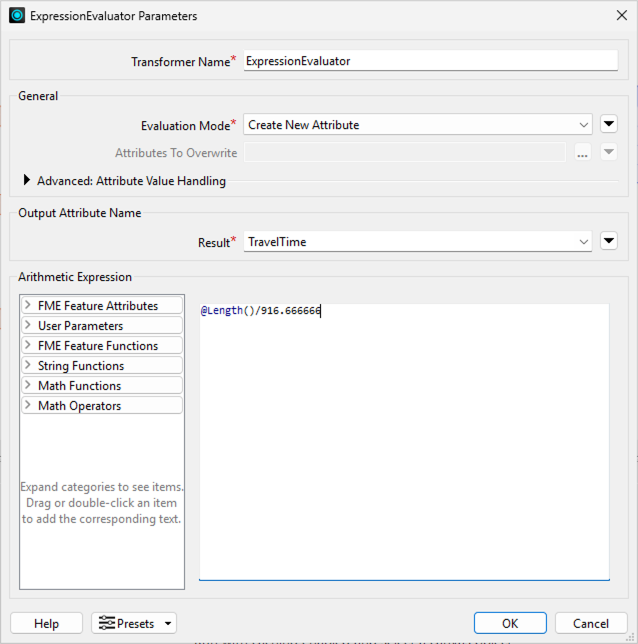Screen dimensions: 638x644
Task: Expand Math Operators category
Action: tap(102, 406)
